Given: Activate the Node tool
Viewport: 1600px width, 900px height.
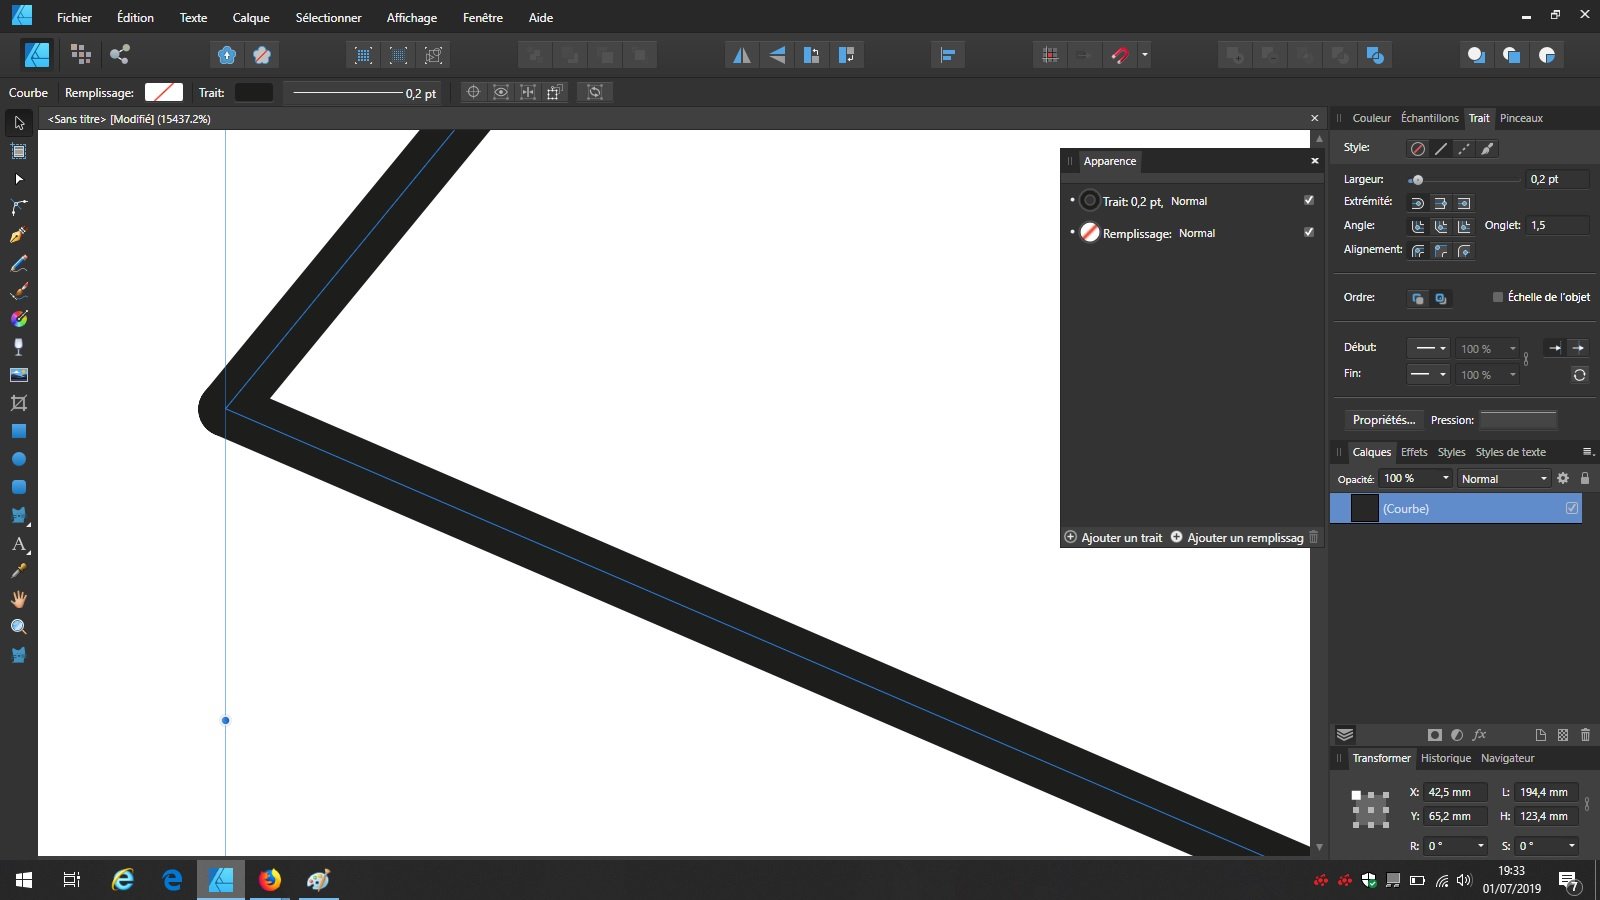Looking at the screenshot, I should (x=18, y=179).
